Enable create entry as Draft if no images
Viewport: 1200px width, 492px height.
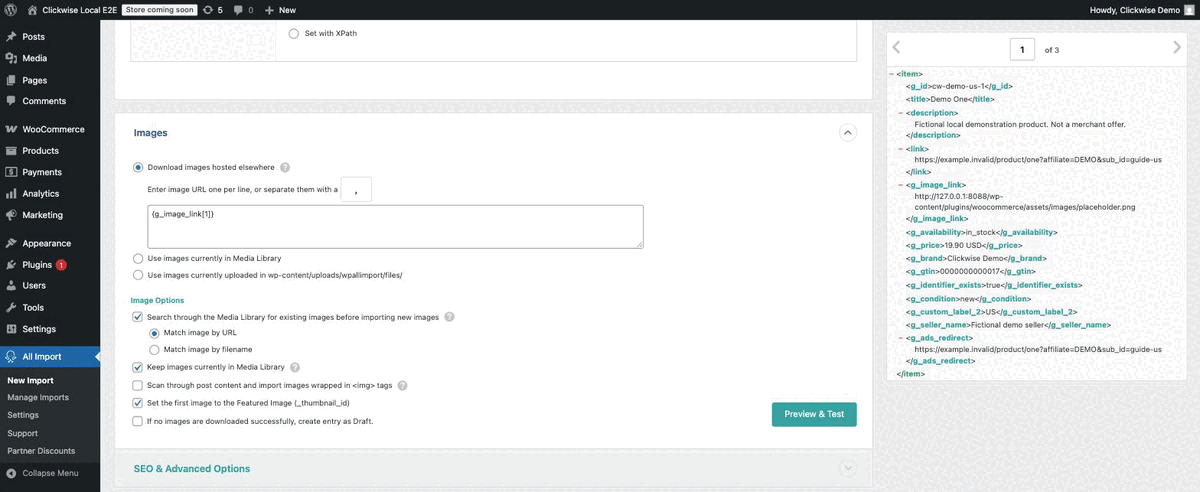(x=138, y=421)
